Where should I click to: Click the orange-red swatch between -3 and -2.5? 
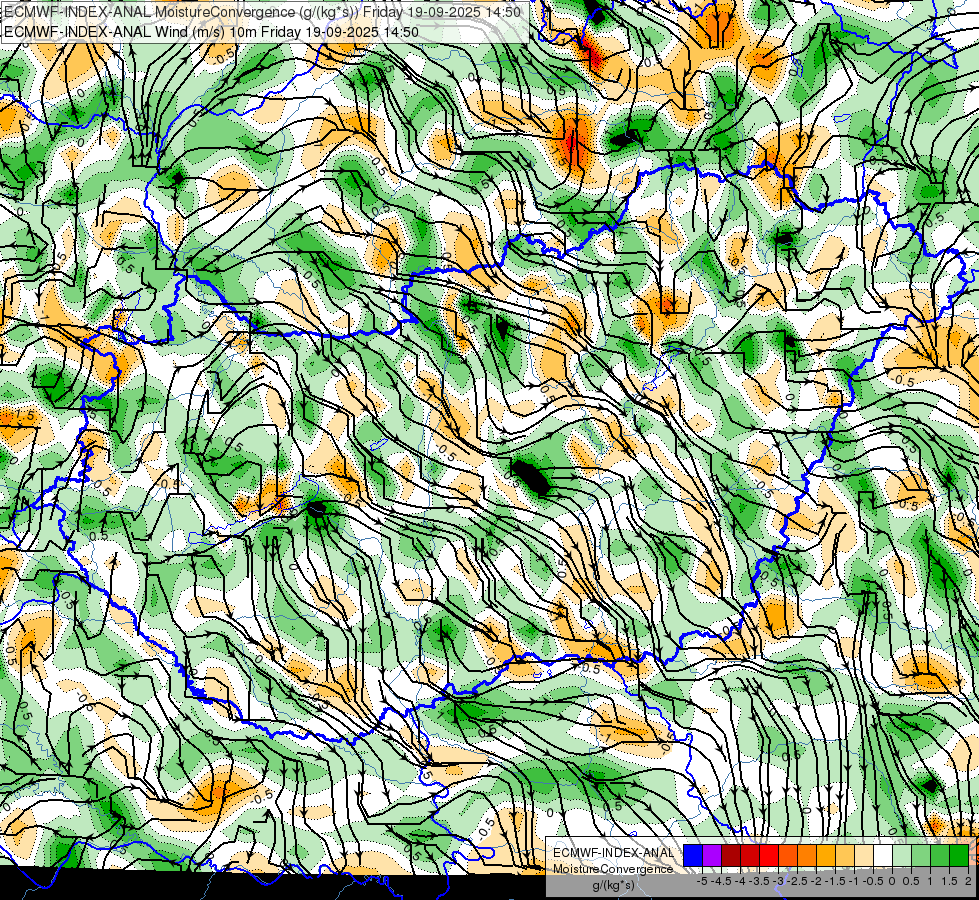(788, 855)
